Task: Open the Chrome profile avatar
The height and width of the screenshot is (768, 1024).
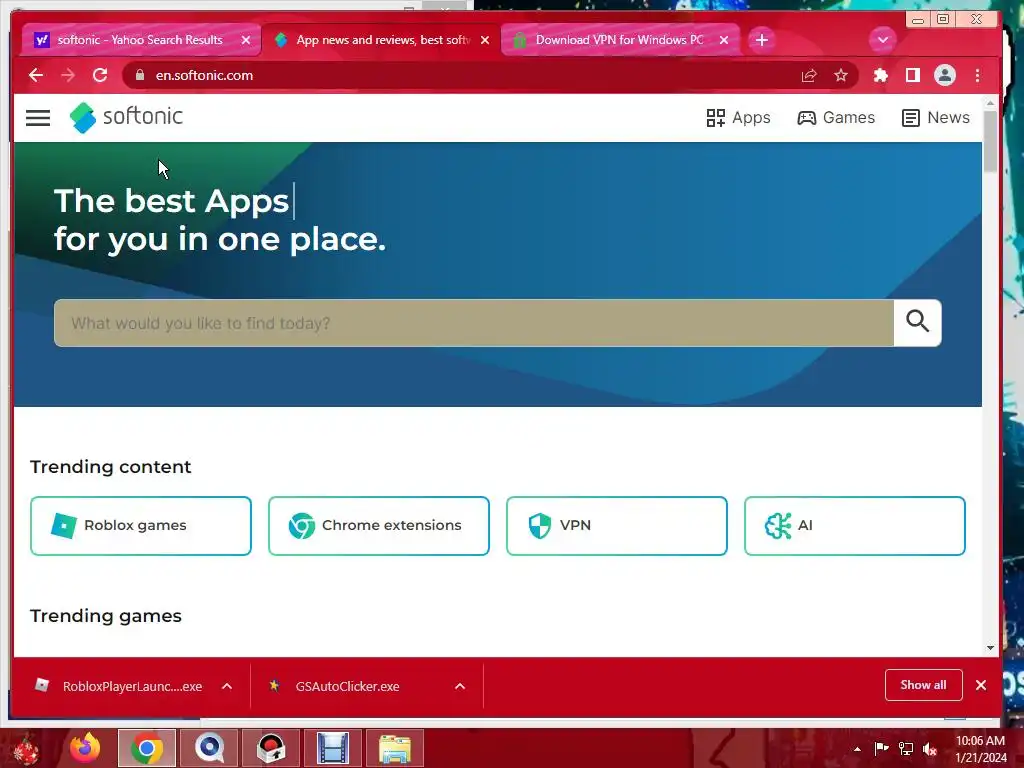Action: pyautogui.click(x=945, y=75)
